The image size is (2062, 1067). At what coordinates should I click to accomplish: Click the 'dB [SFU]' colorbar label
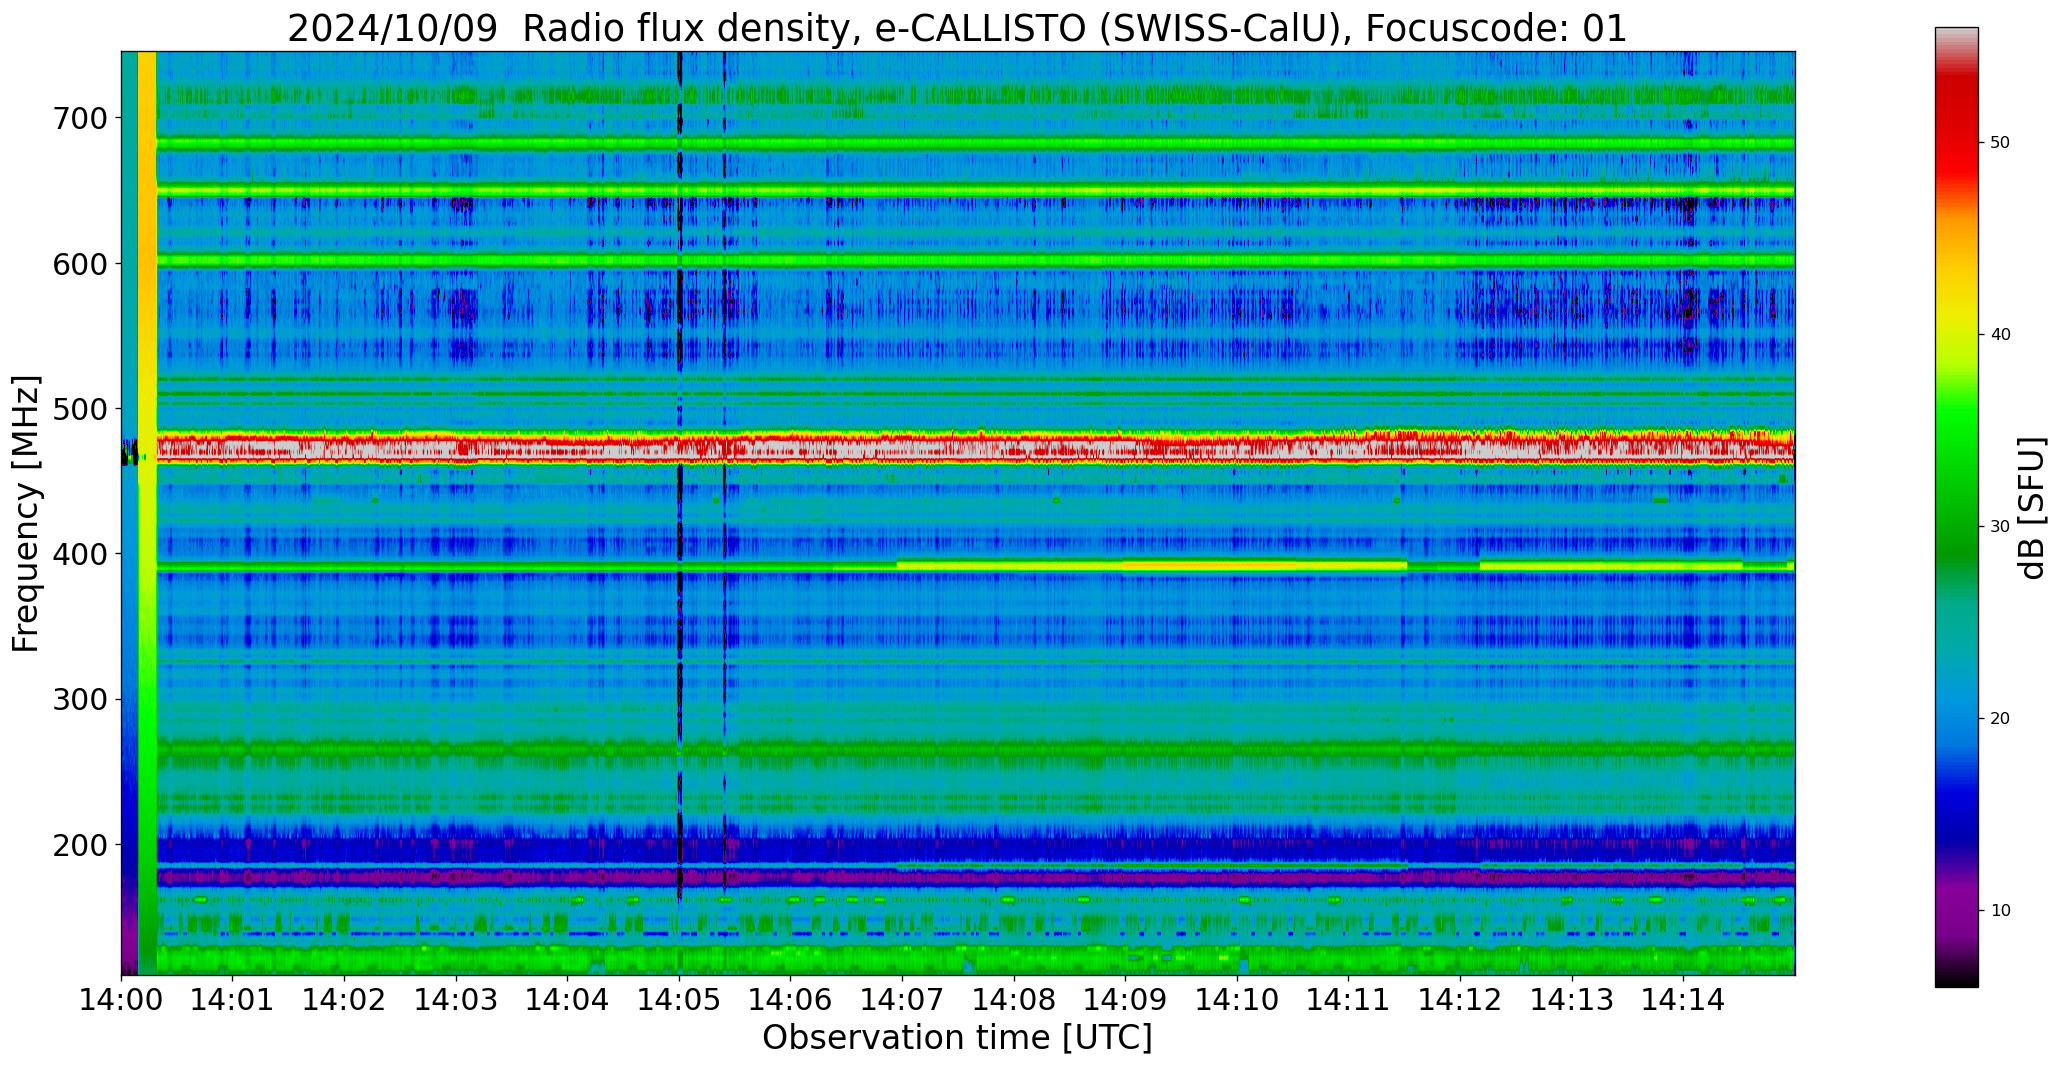(2032, 507)
